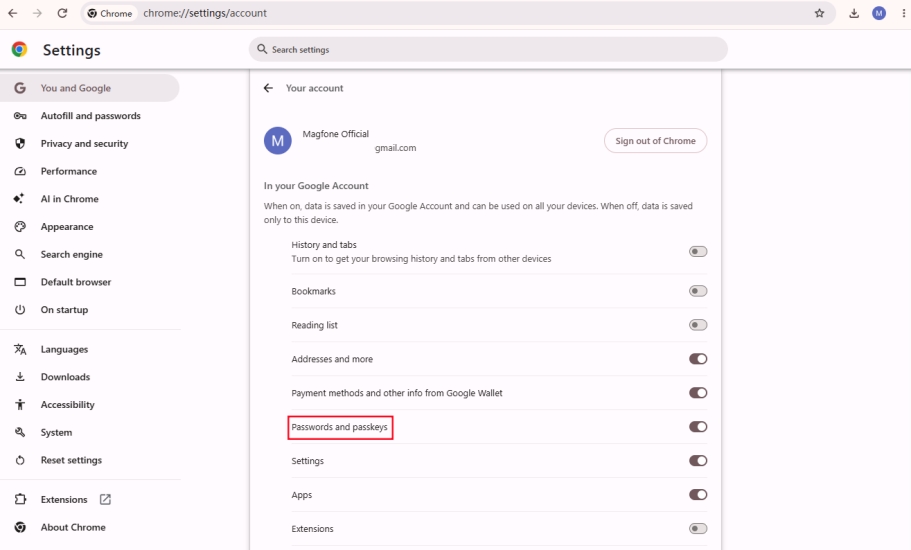Click the Search settings field
This screenshot has height=550, width=911.
click(488, 49)
